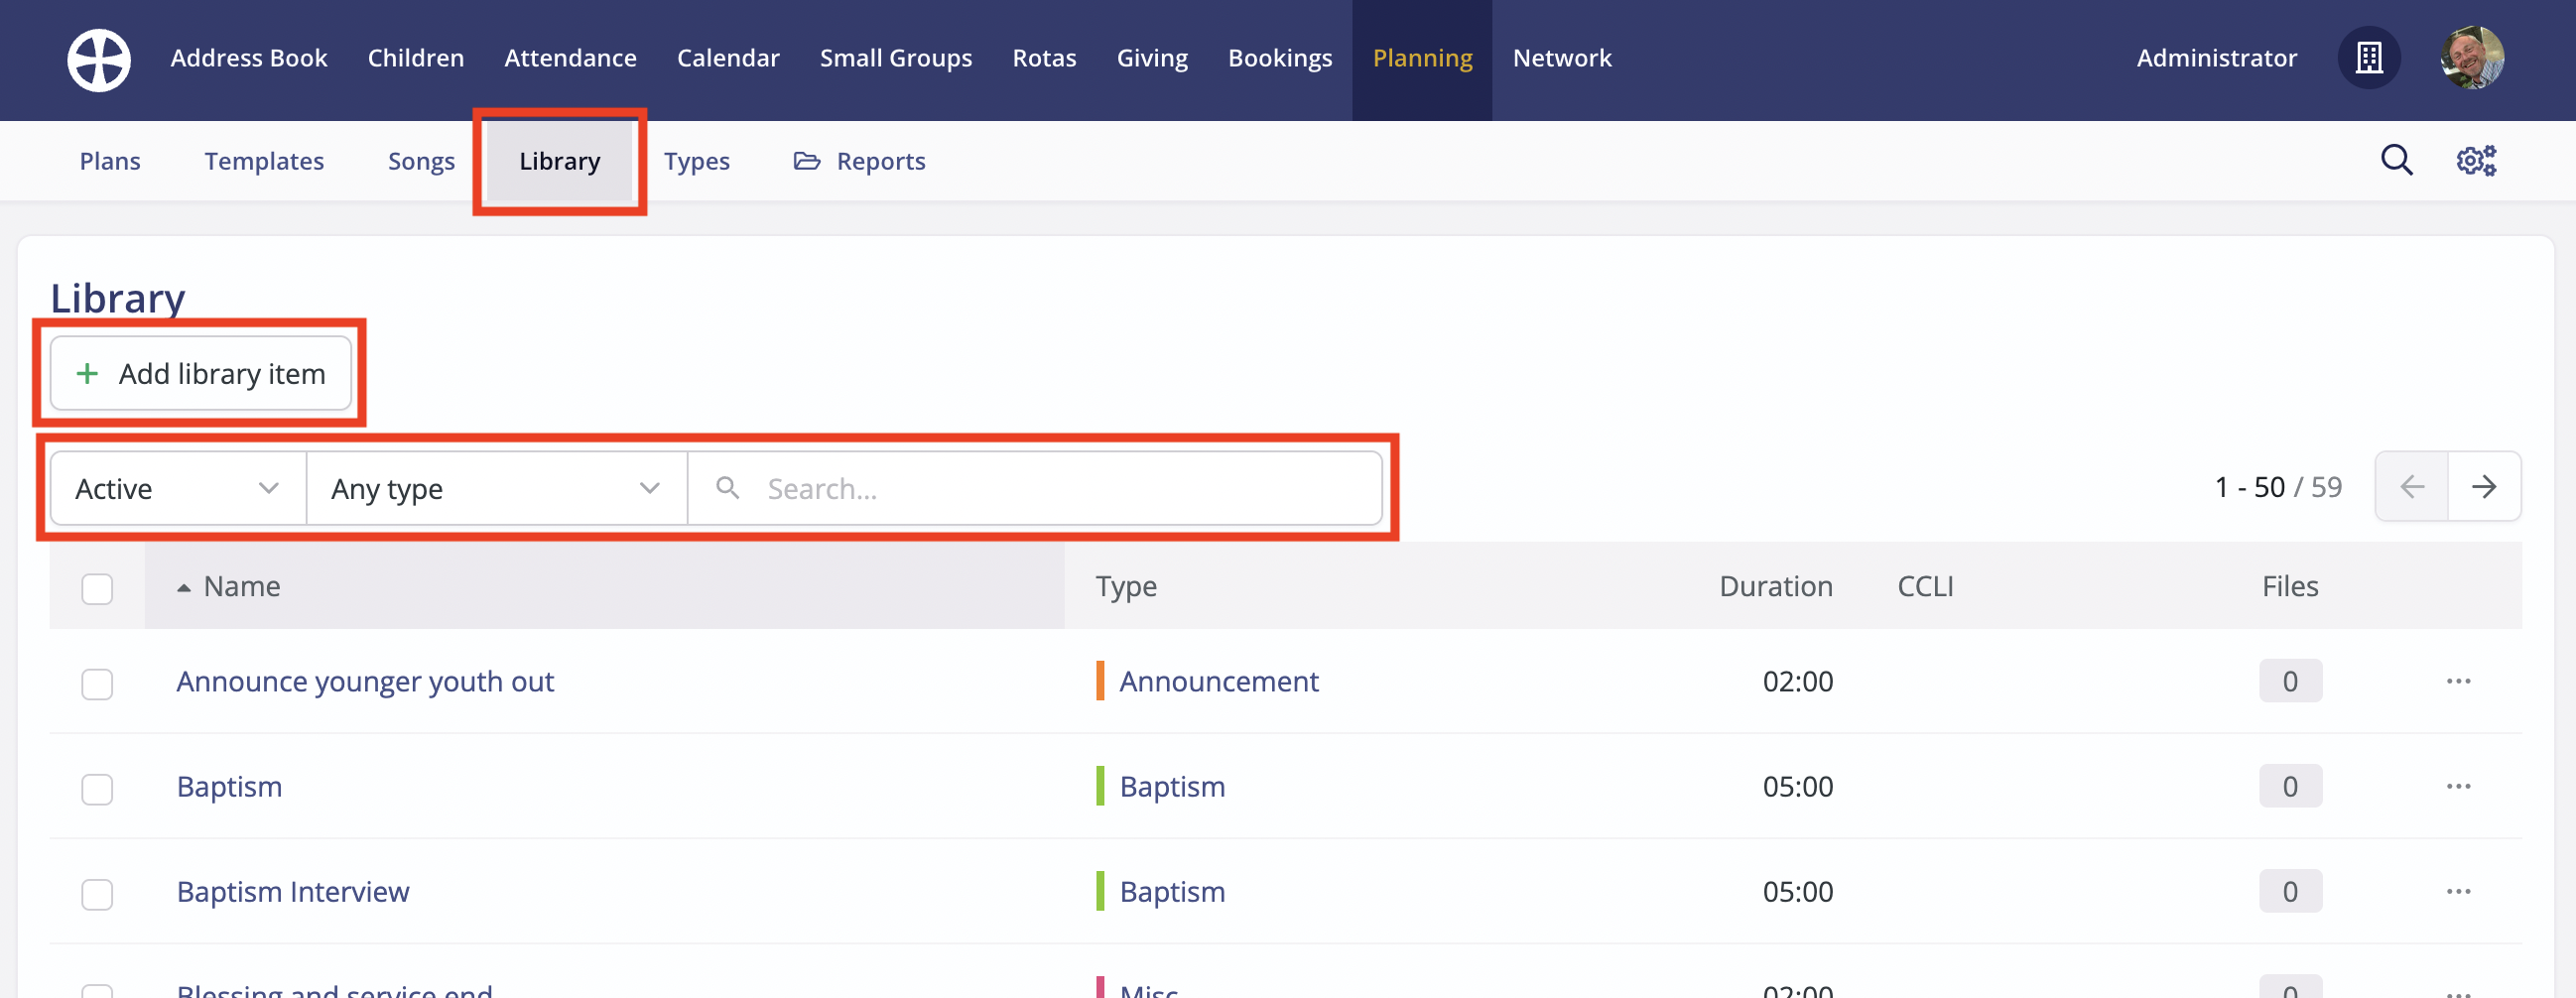Tick the select-all checkbox in the header
The height and width of the screenshot is (998, 2576).
96,589
